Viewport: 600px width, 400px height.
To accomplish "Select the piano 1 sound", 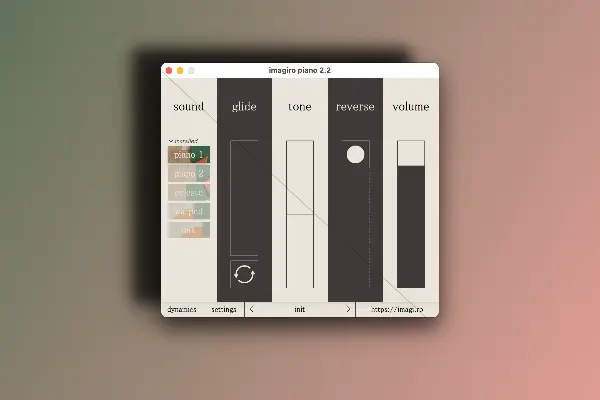I will (189, 155).
